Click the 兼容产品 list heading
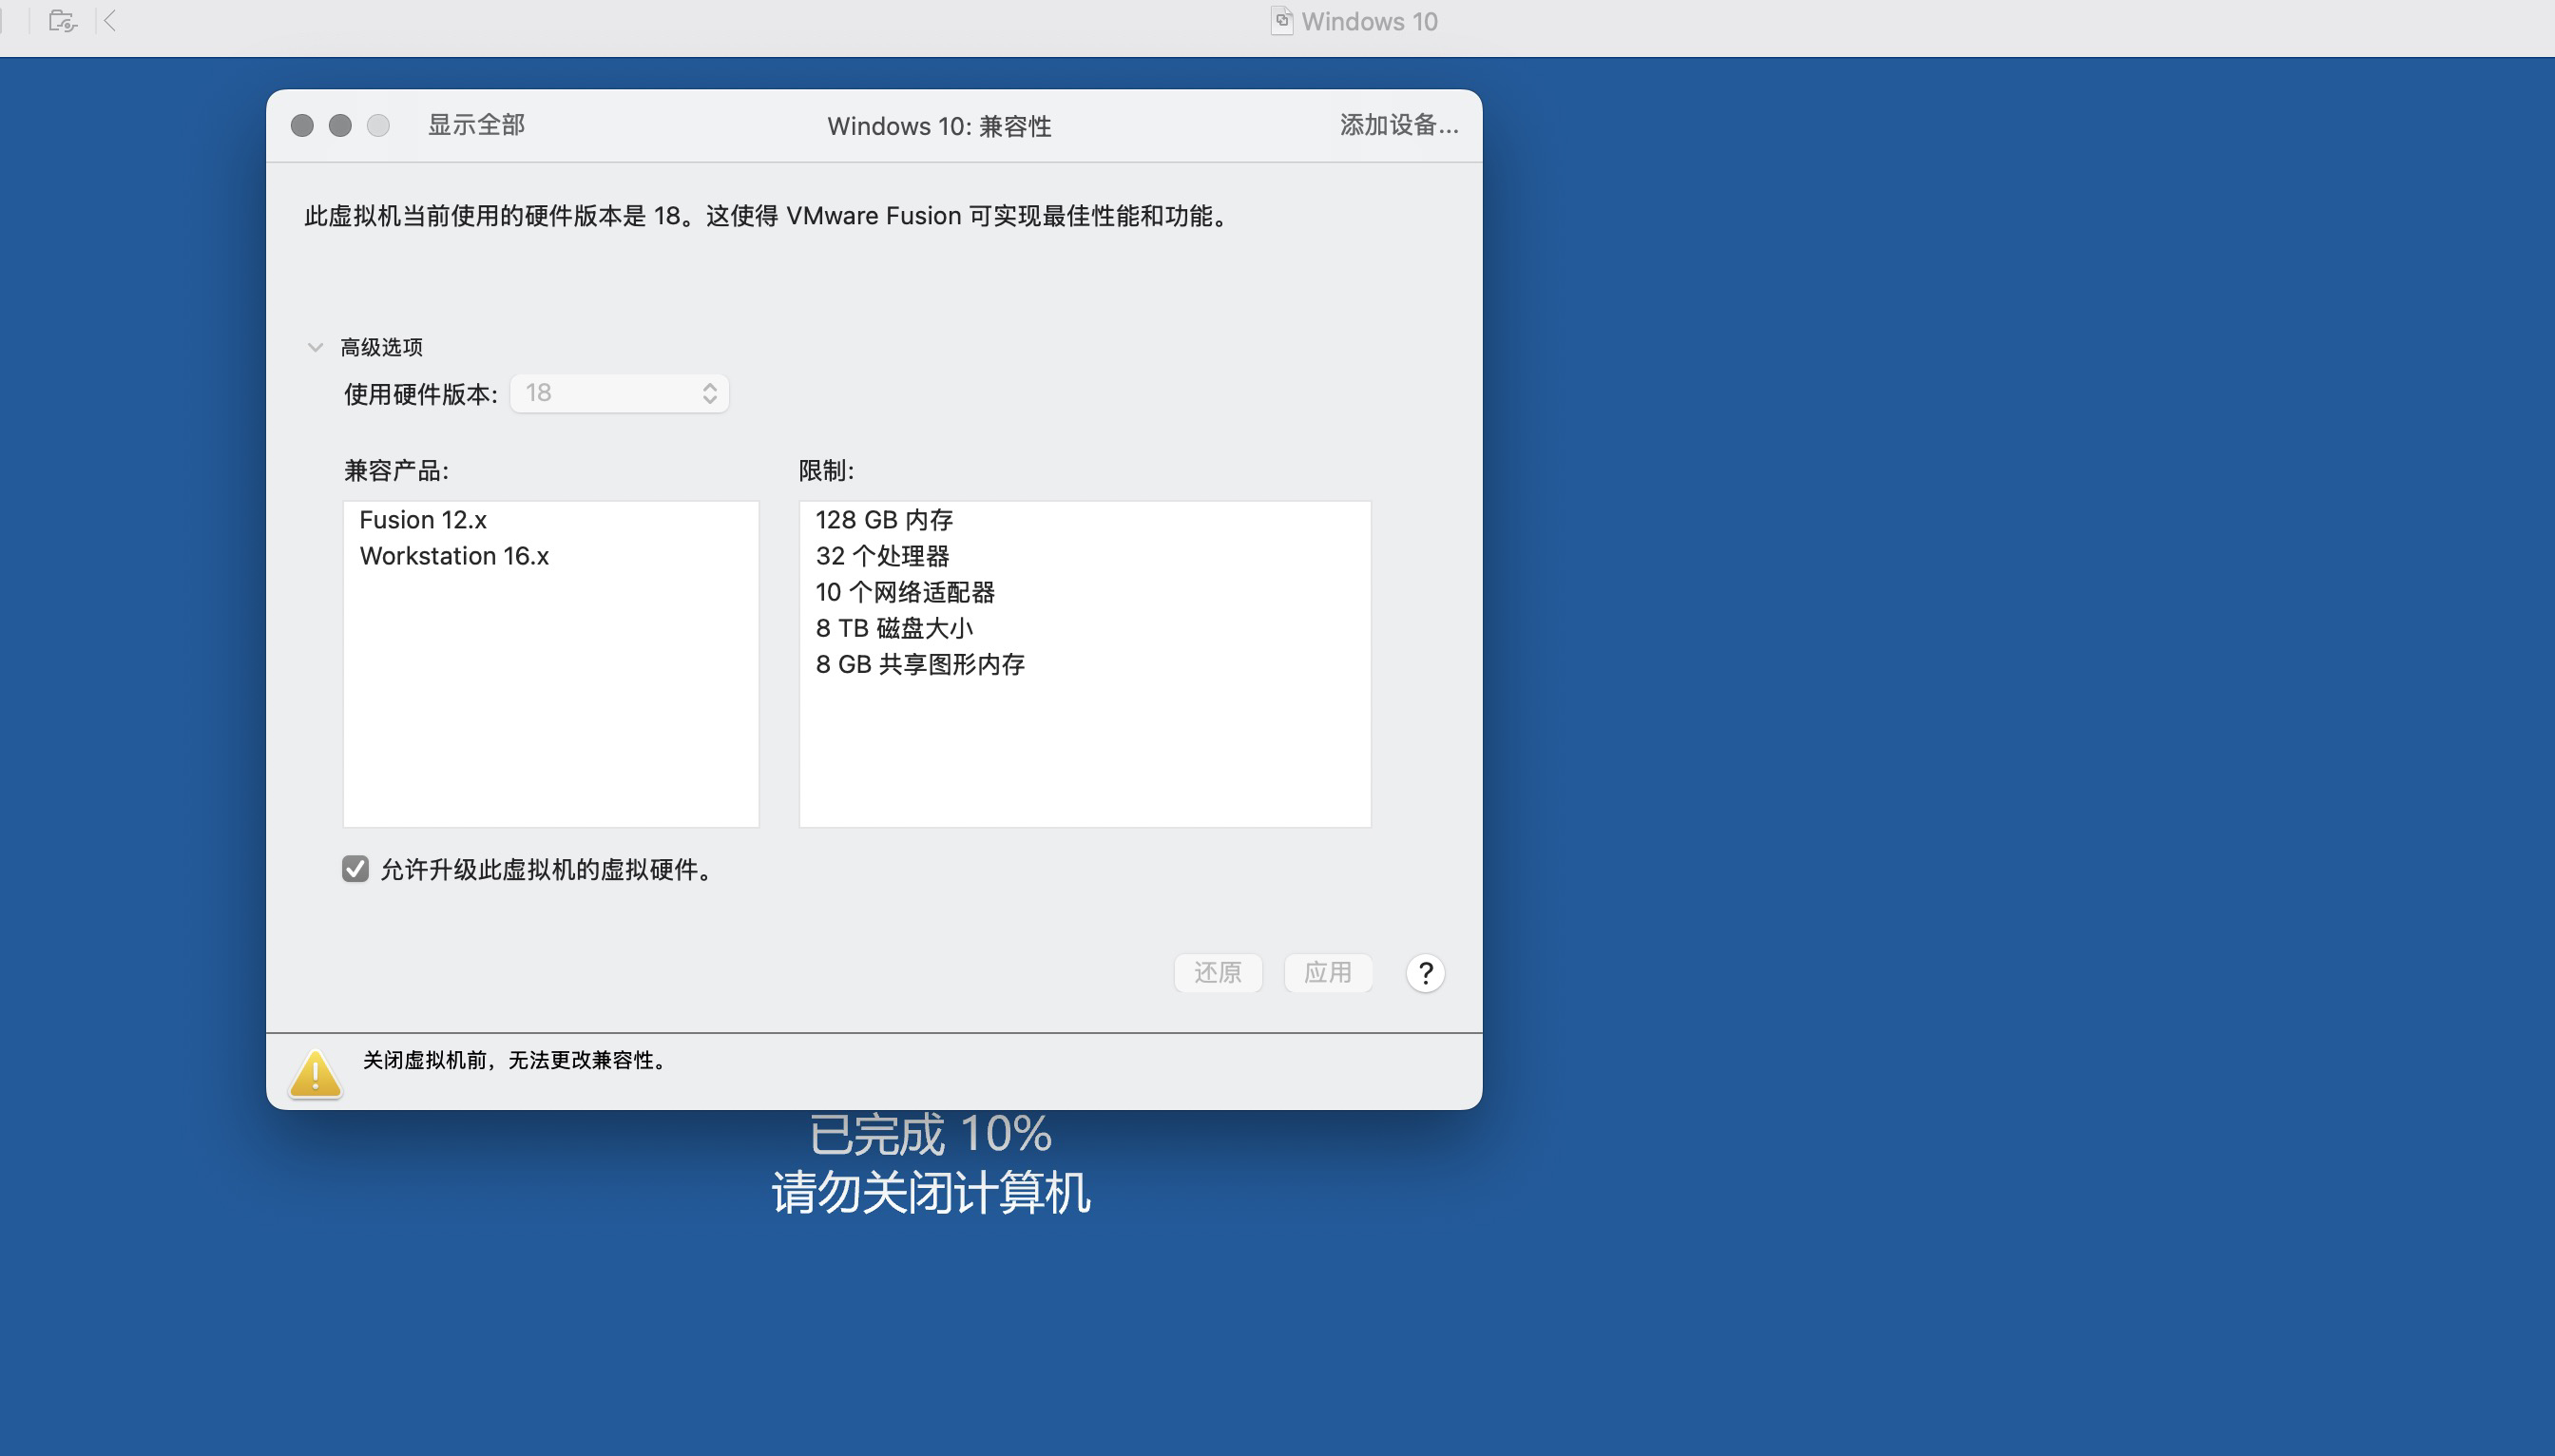The image size is (2555, 1456). (x=396, y=470)
